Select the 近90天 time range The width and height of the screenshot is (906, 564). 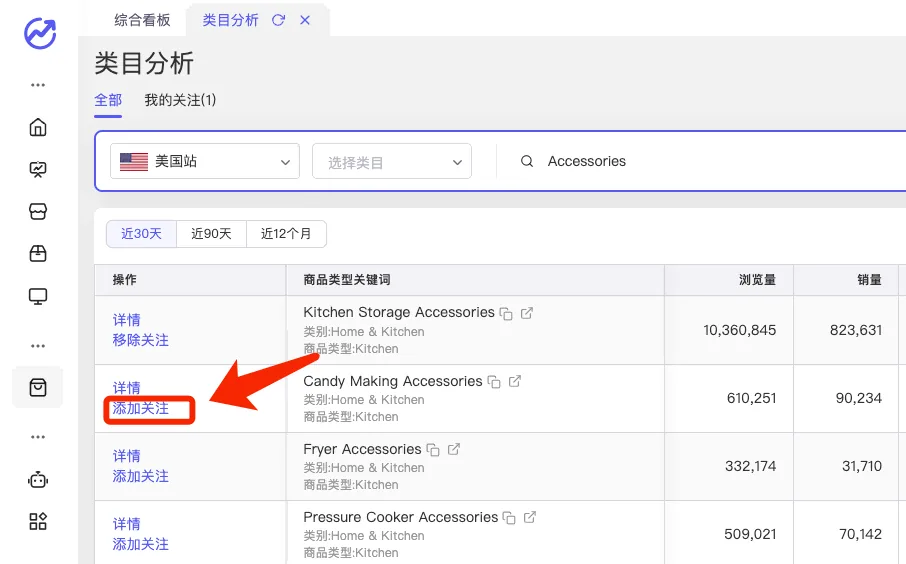[x=211, y=233]
